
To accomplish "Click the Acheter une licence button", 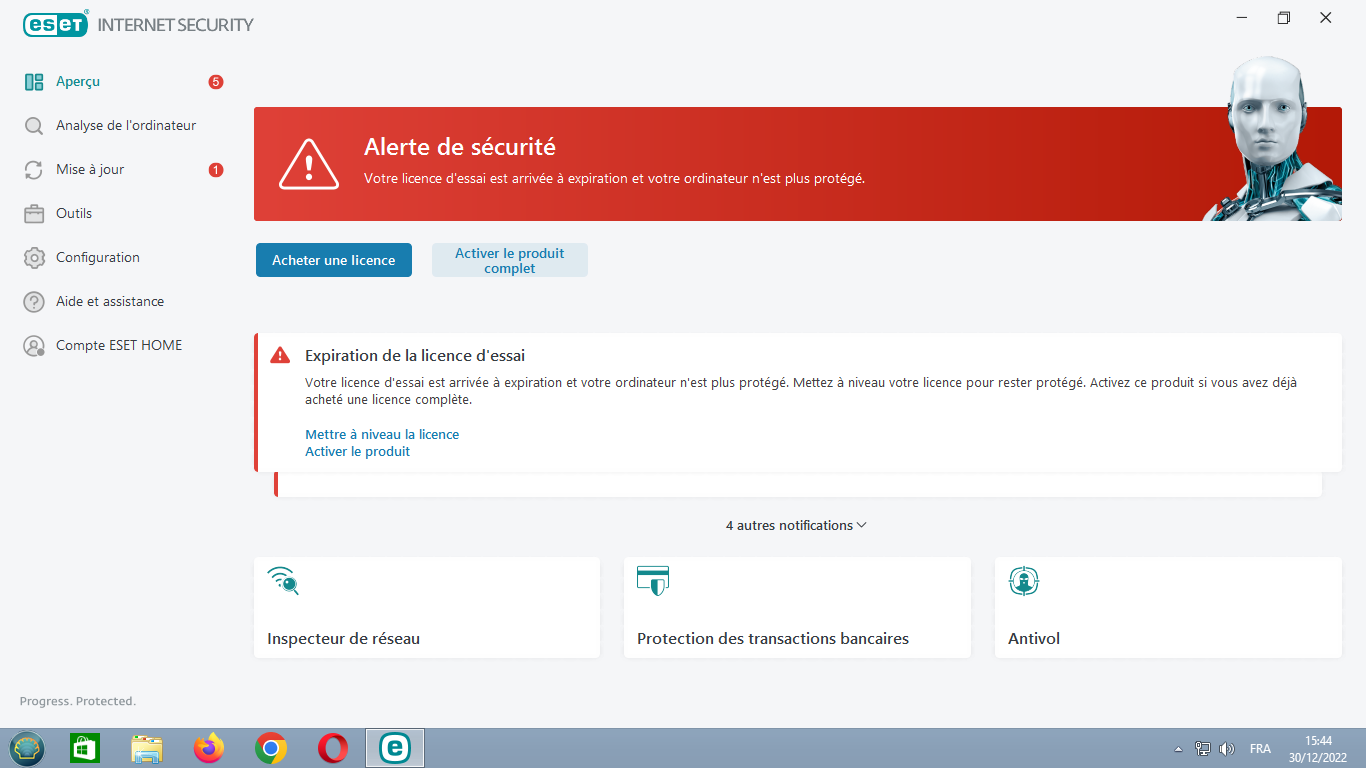I will [334, 260].
